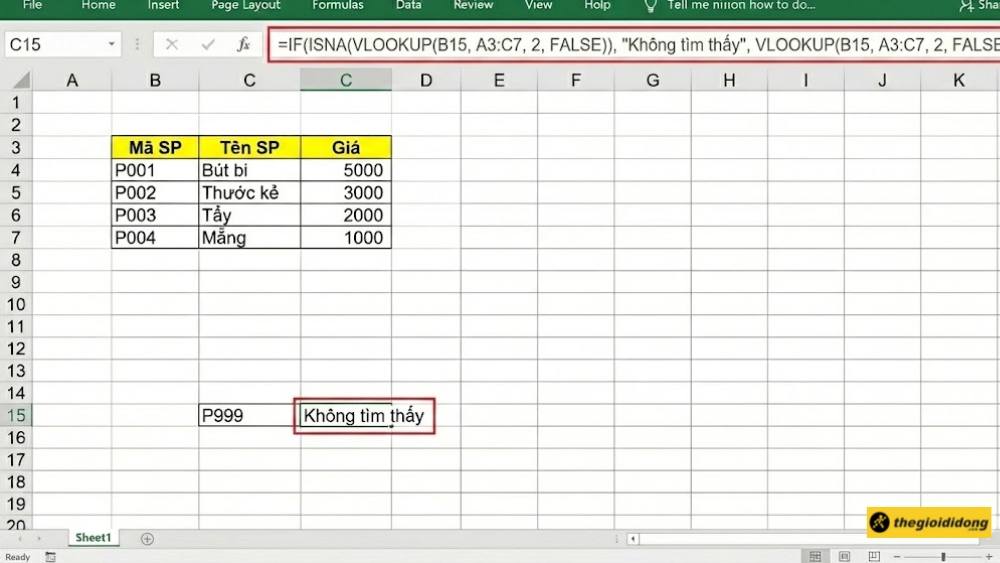The width and height of the screenshot is (1000, 563).
Task: Click the zoom out minus button
Action: coord(899,557)
